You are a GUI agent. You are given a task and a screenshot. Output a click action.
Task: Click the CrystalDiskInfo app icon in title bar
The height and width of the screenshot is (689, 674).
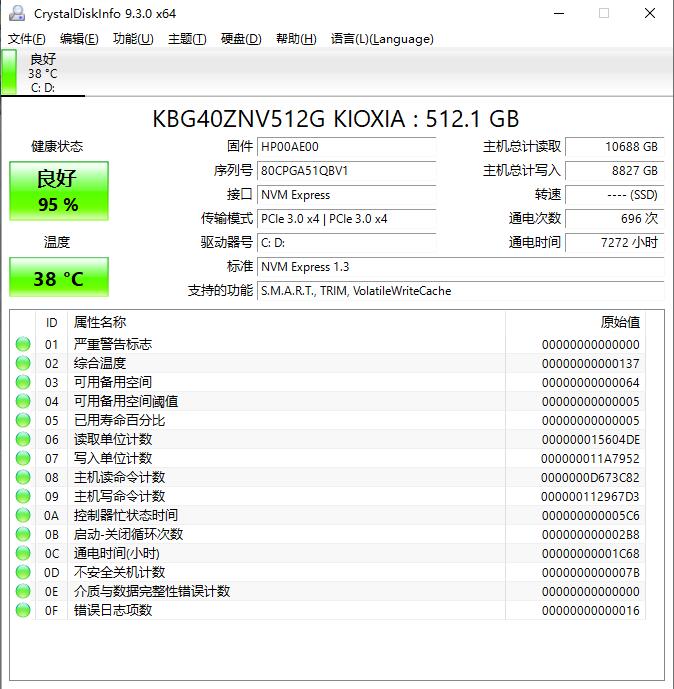(17, 13)
